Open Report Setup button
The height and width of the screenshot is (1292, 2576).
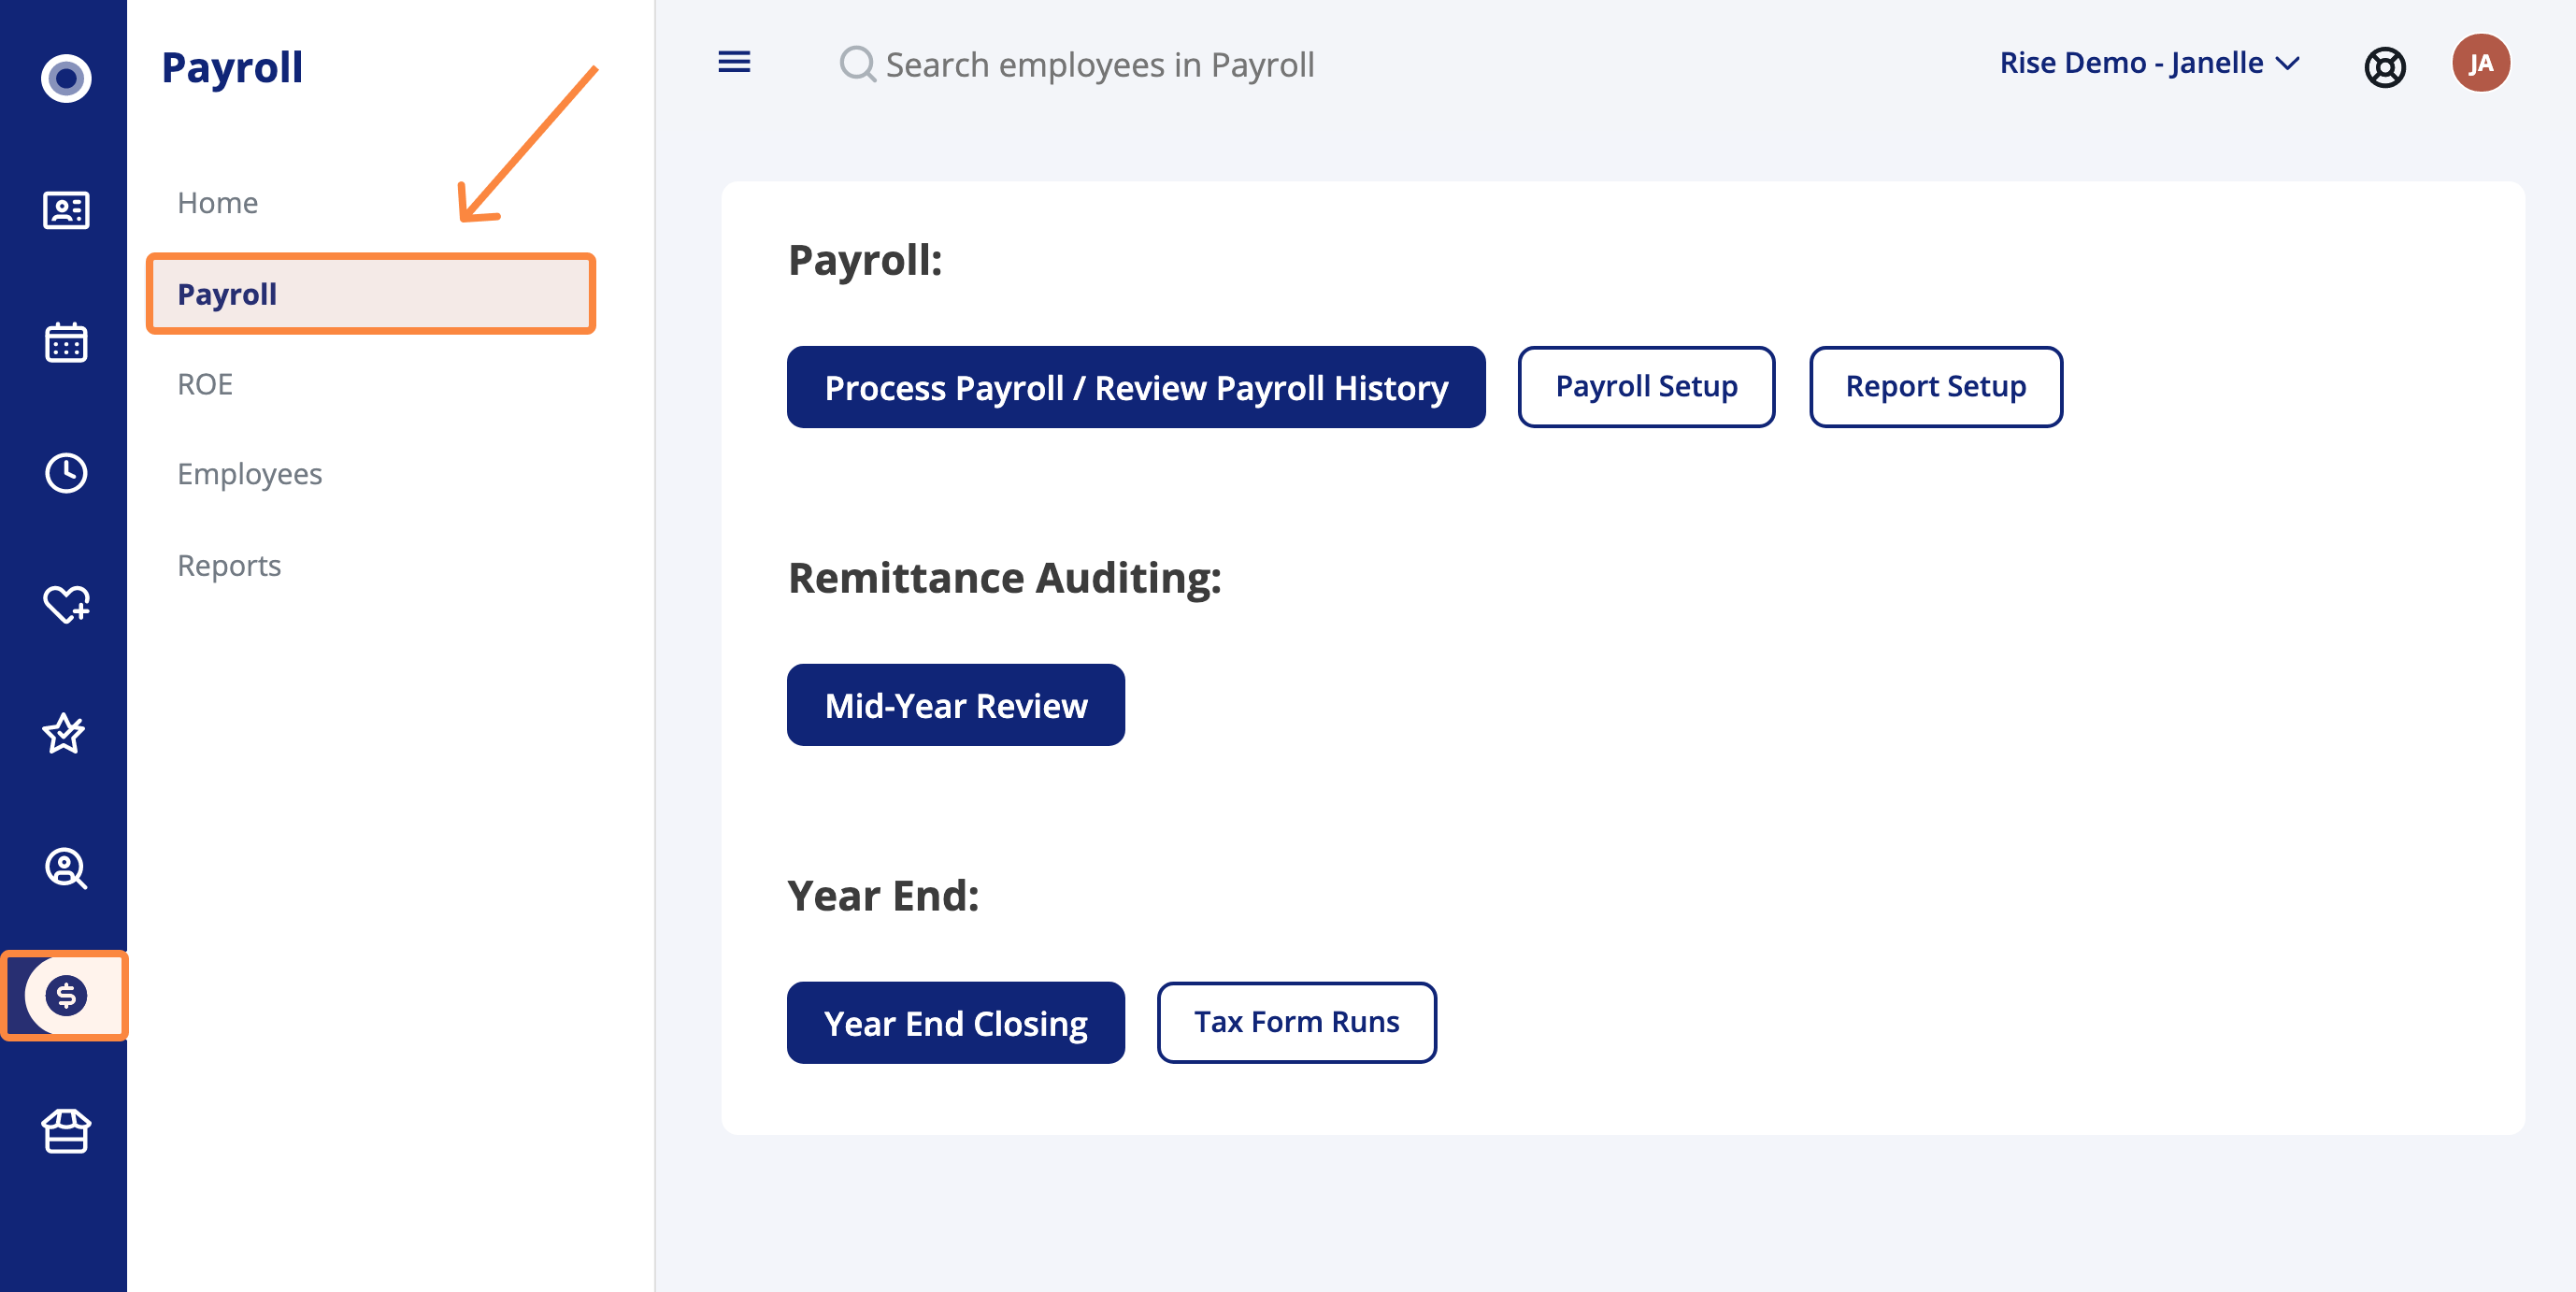pos(1935,387)
